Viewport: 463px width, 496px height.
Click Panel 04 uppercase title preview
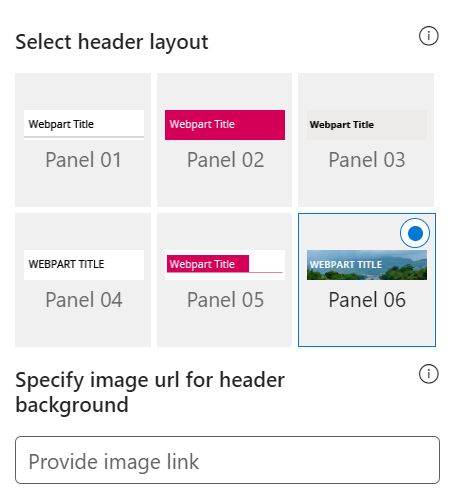(x=84, y=265)
